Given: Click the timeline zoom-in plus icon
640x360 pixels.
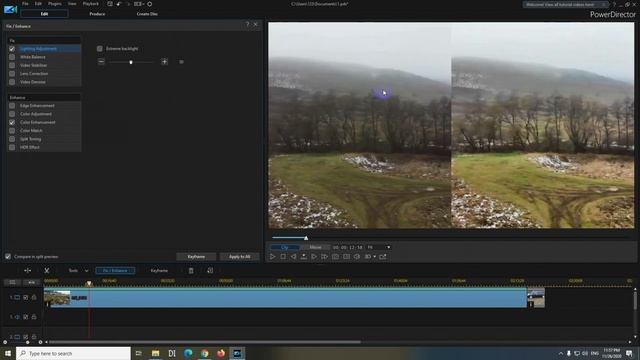Looking at the screenshot, I should click(x=40, y=342).
